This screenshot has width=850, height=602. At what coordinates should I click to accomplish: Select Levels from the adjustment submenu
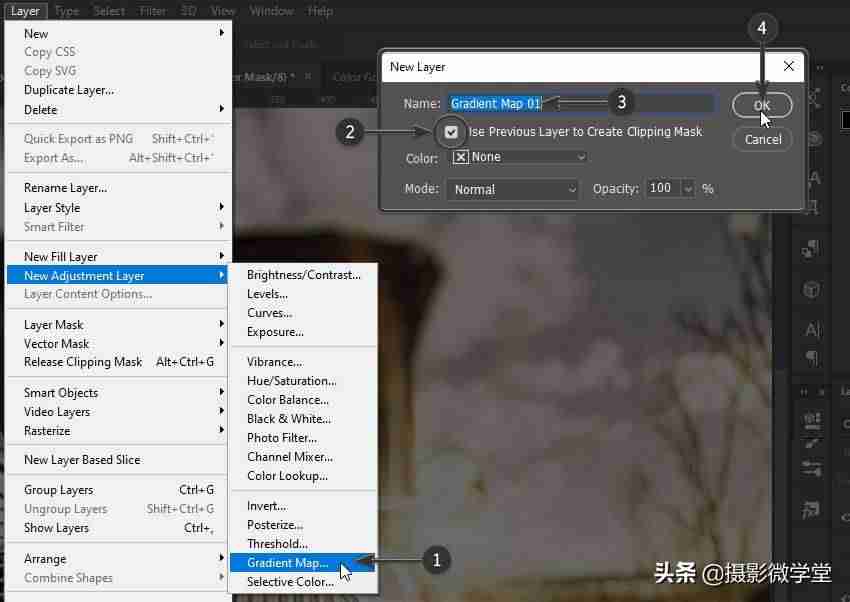302,294
